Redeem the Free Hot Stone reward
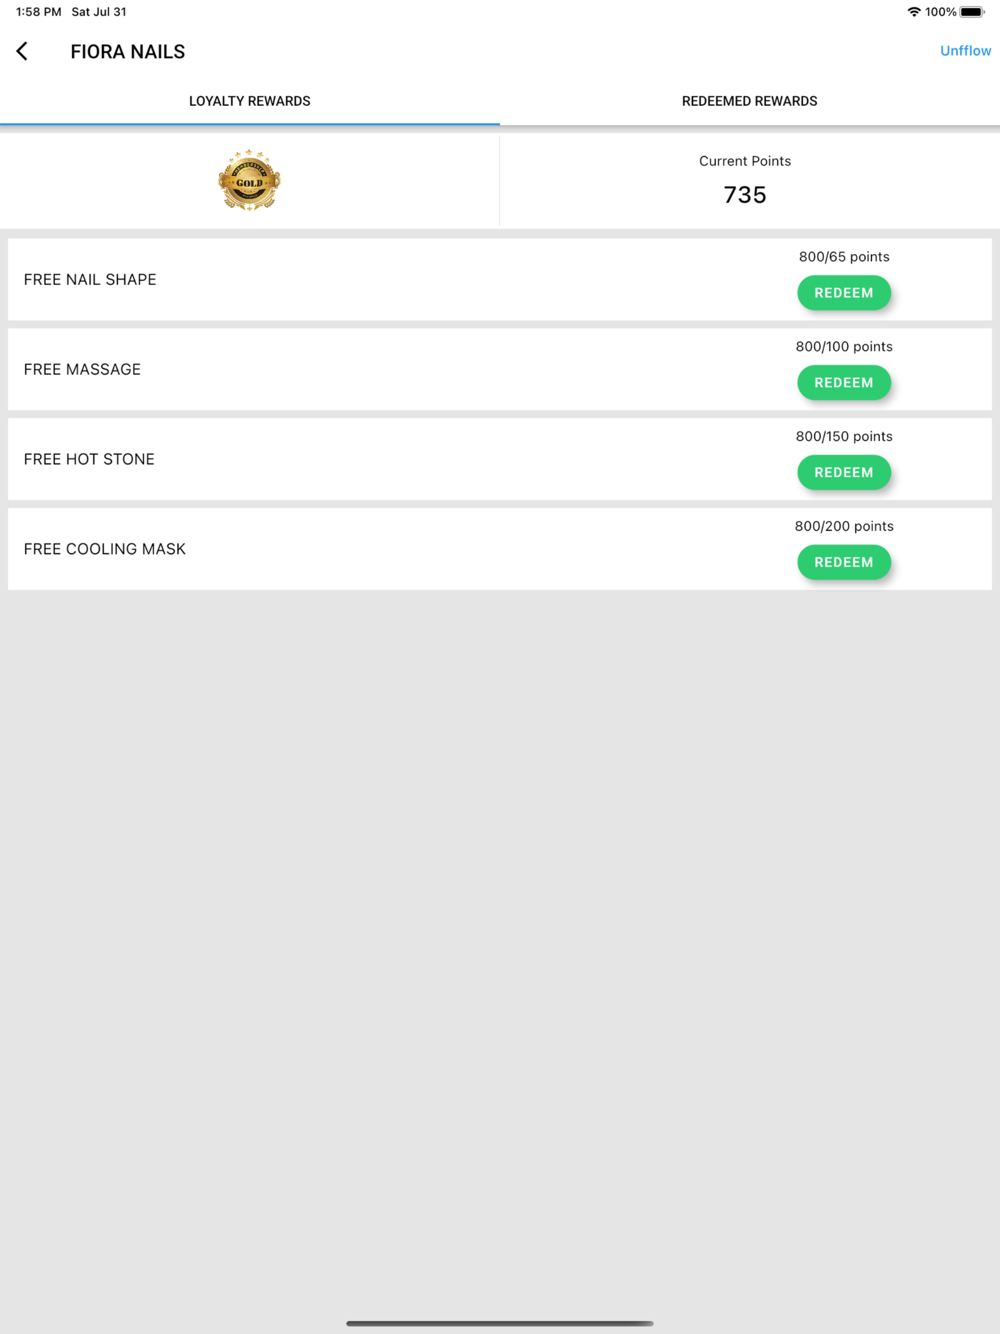This screenshot has height=1334, width=1000. [844, 473]
